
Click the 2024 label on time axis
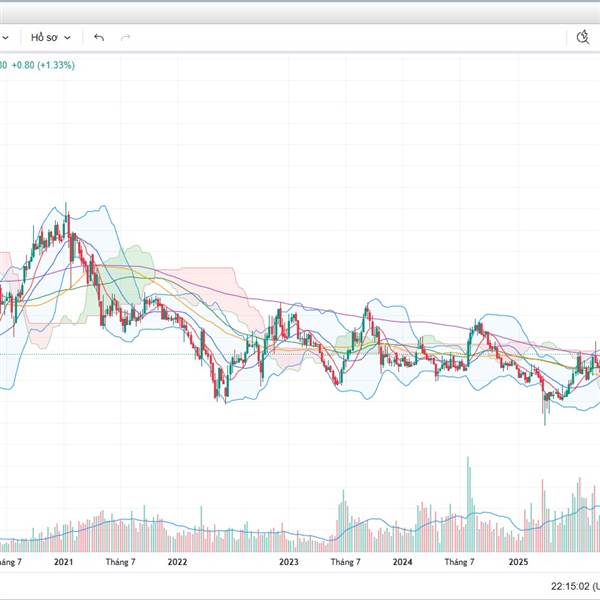pyautogui.click(x=403, y=563)
